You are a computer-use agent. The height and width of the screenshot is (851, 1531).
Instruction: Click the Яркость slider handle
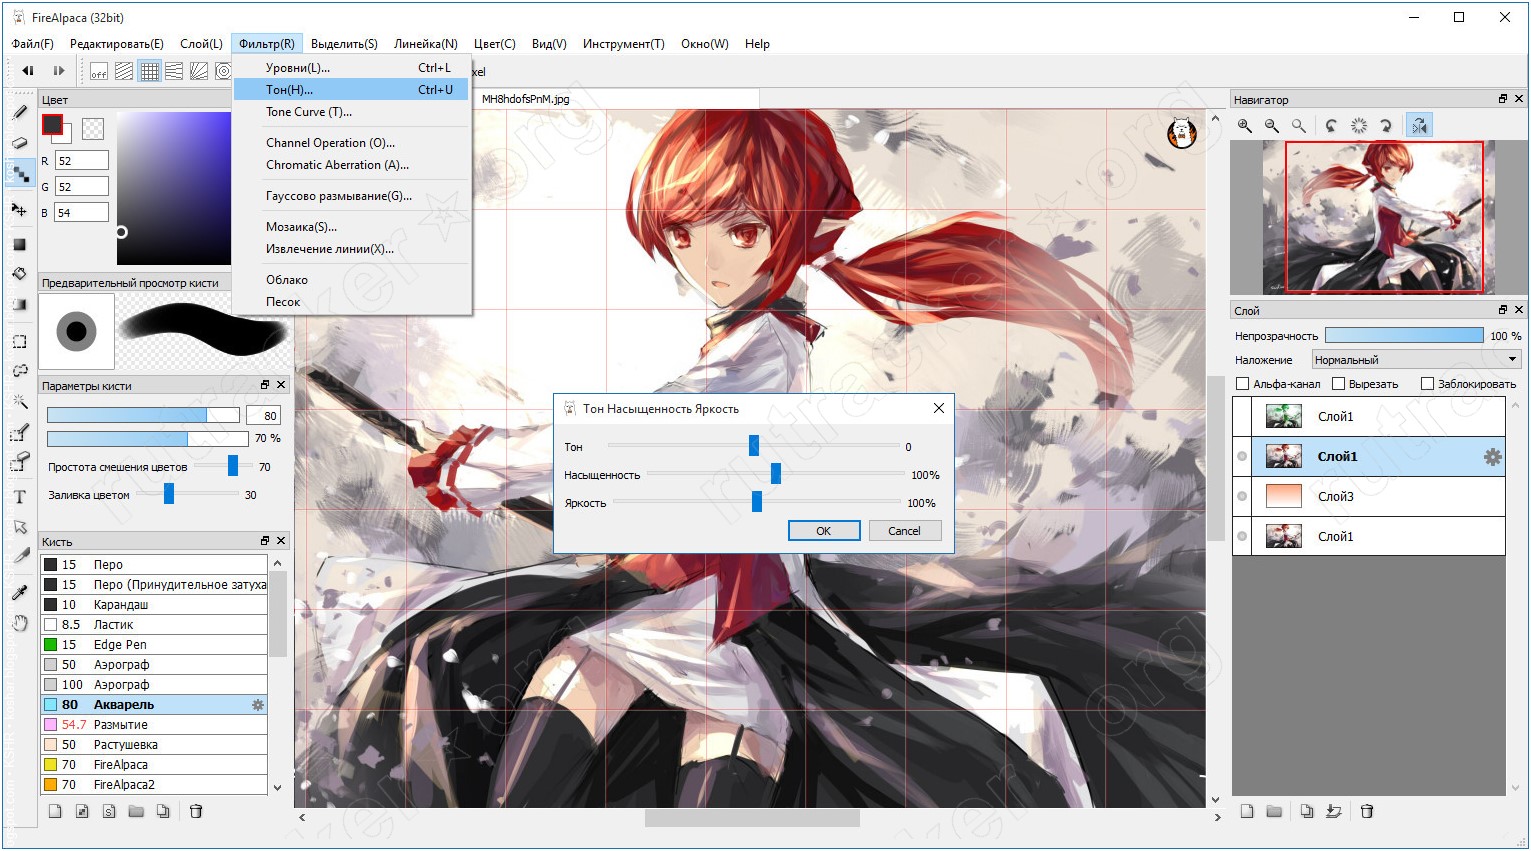coord(757,501)
